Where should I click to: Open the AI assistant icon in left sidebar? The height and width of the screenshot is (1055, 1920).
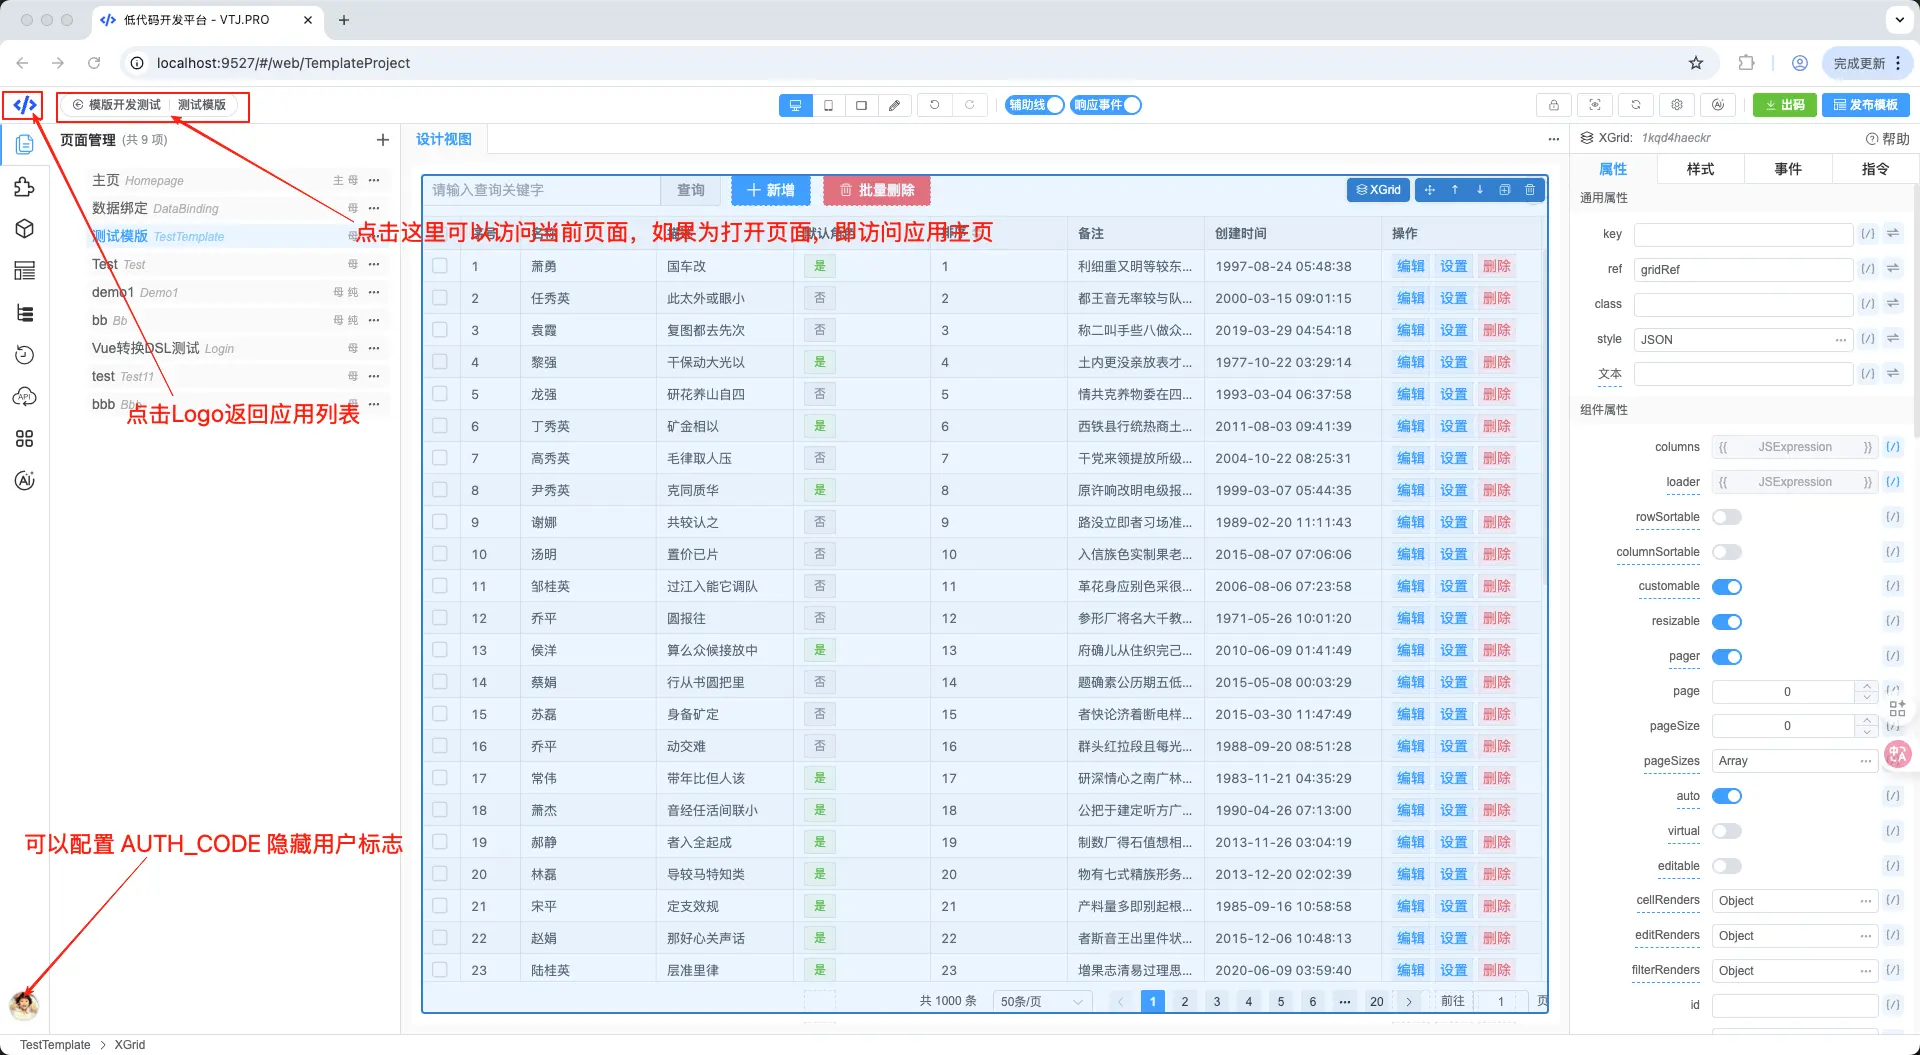coord(25,481)
